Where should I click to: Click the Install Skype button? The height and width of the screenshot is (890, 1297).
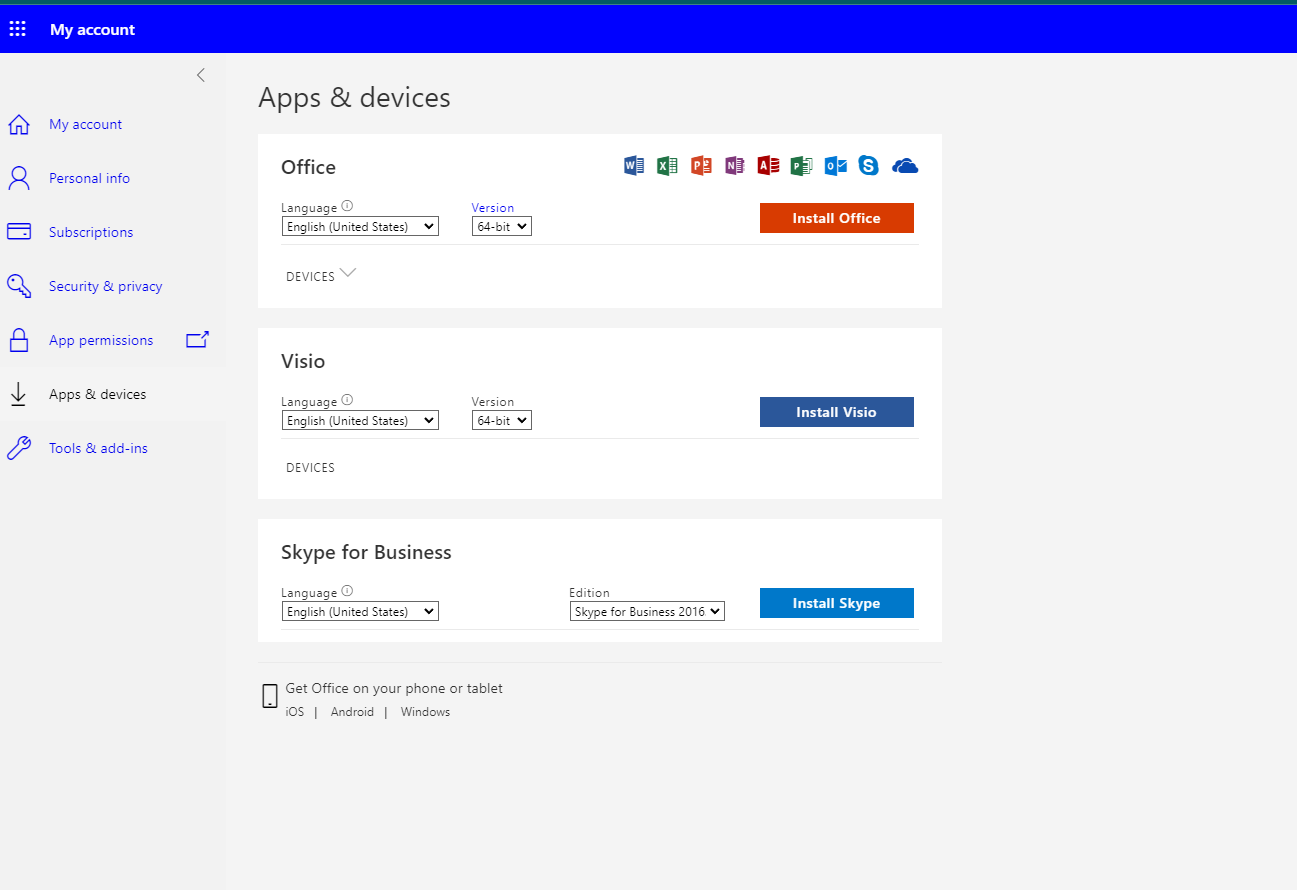tap(837, 603)
